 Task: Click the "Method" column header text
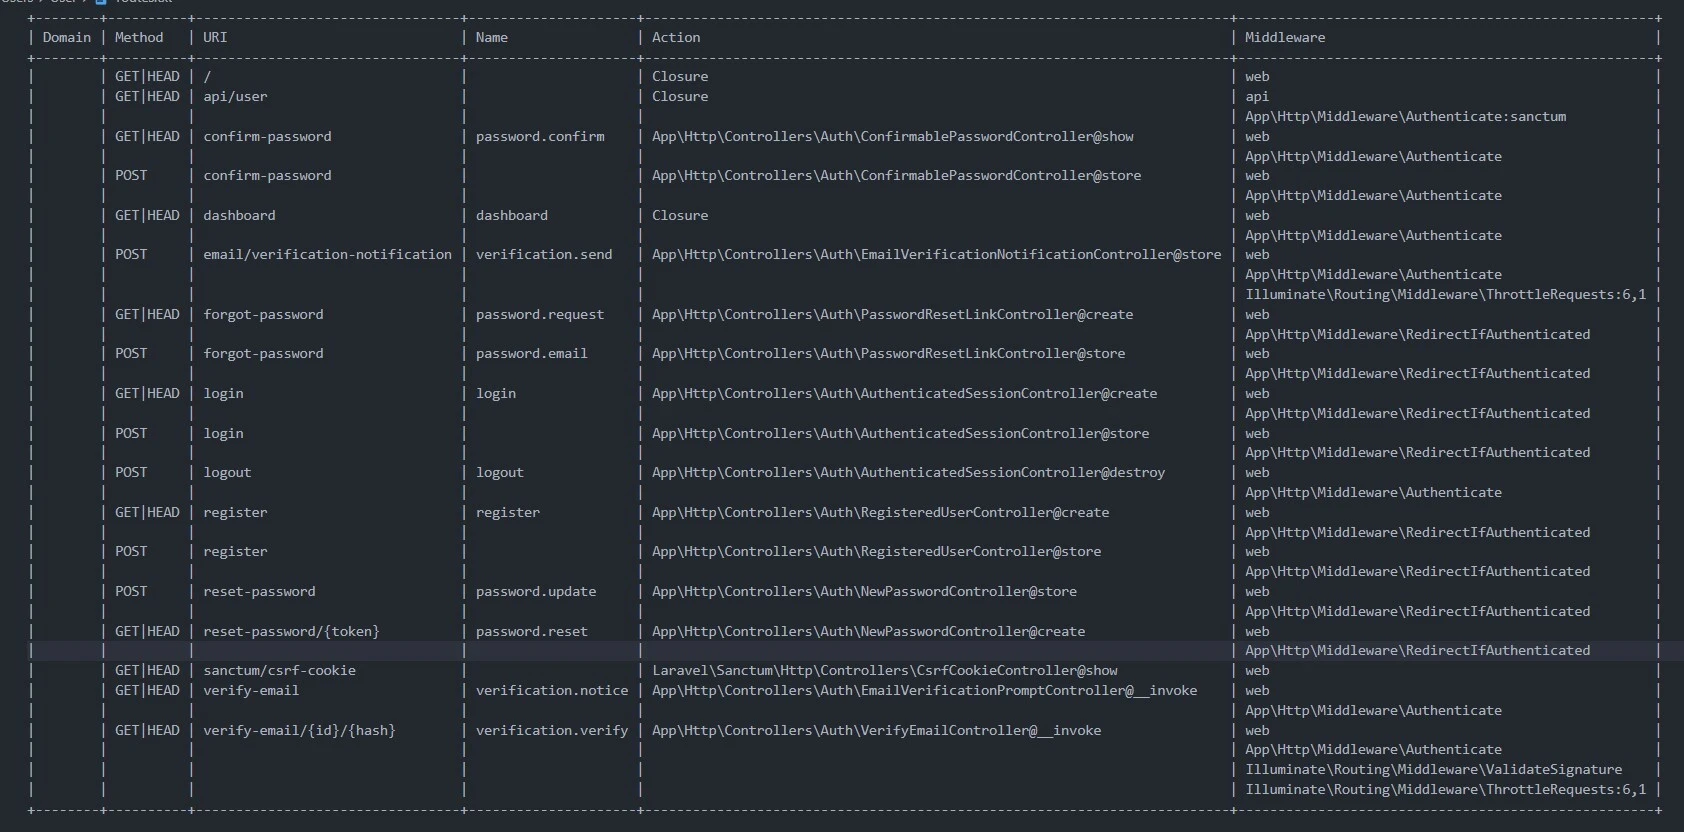139,38
